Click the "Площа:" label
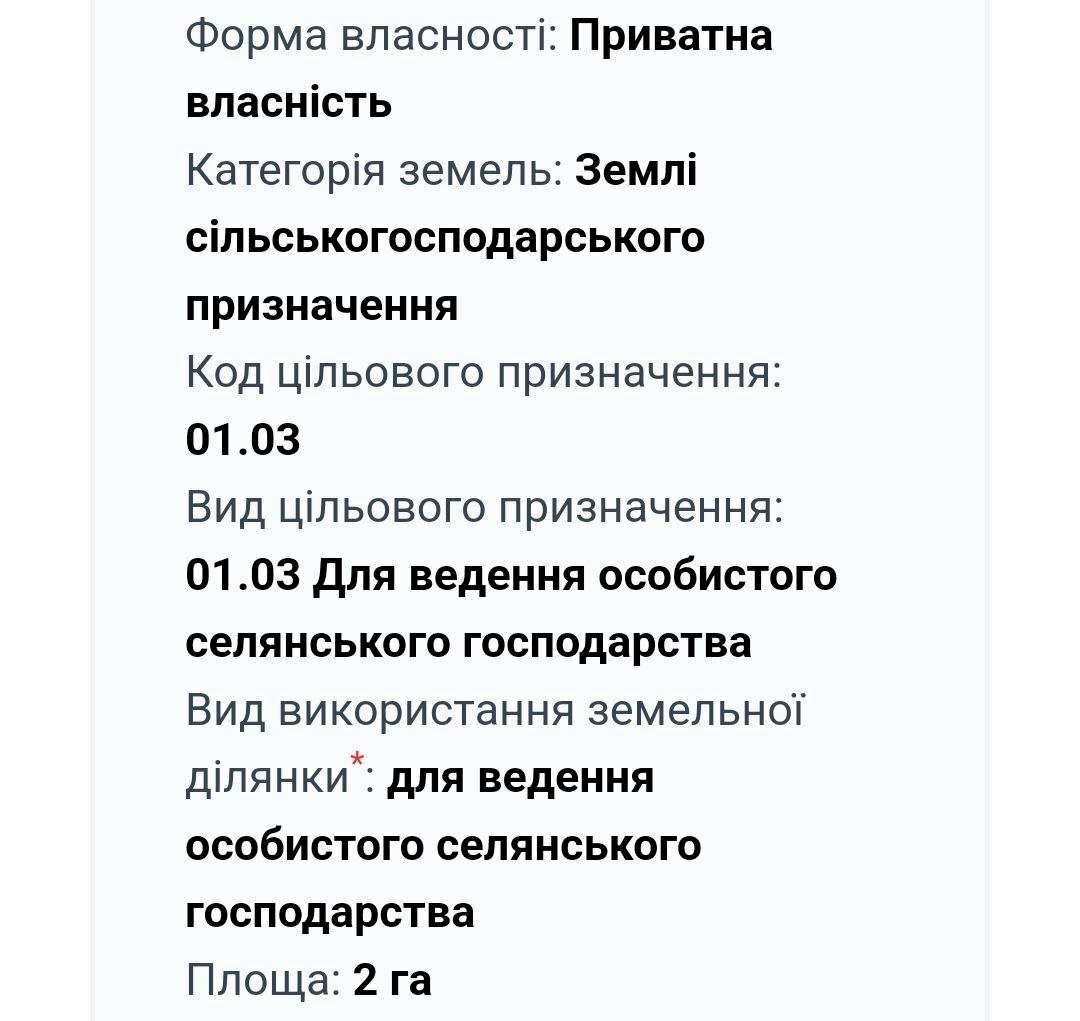This screenshot has height=1021, width=1080. tap(264, 980)
